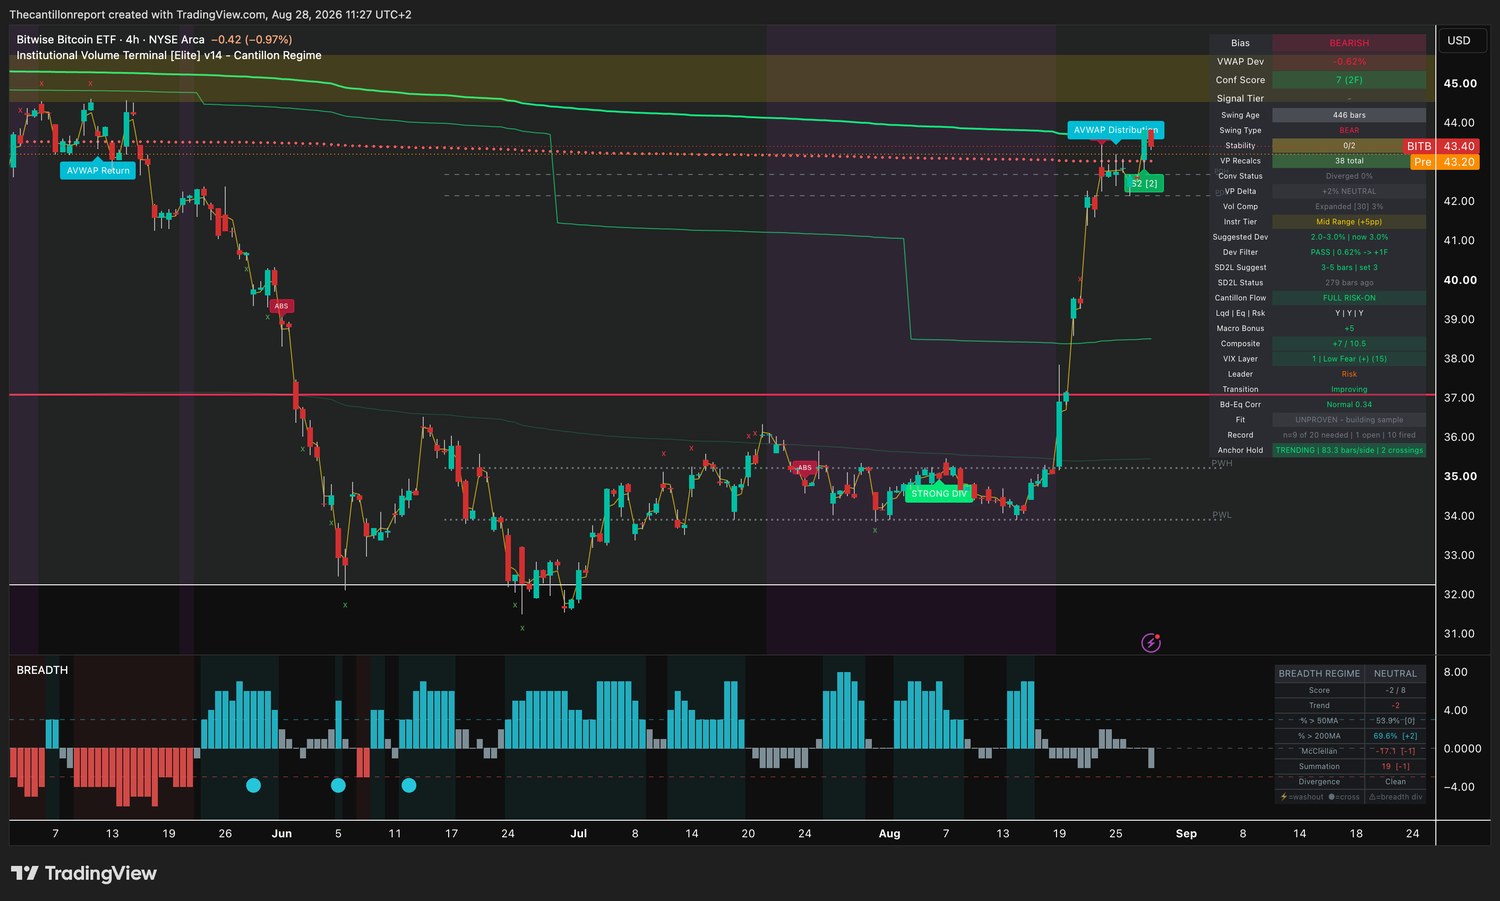Click the PWH level label
This screenshot has height=901, width=1500.
1222,464
